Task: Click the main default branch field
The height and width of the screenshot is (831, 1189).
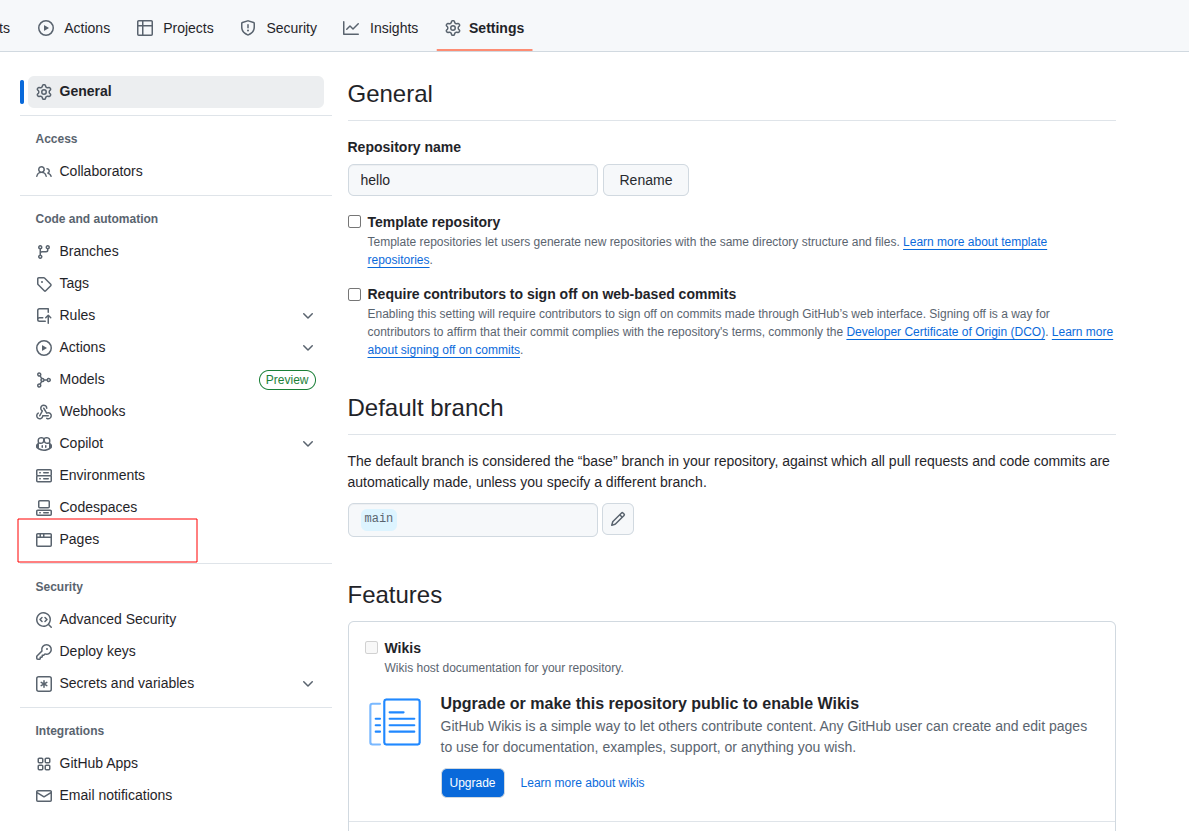Action: point(472,519)
